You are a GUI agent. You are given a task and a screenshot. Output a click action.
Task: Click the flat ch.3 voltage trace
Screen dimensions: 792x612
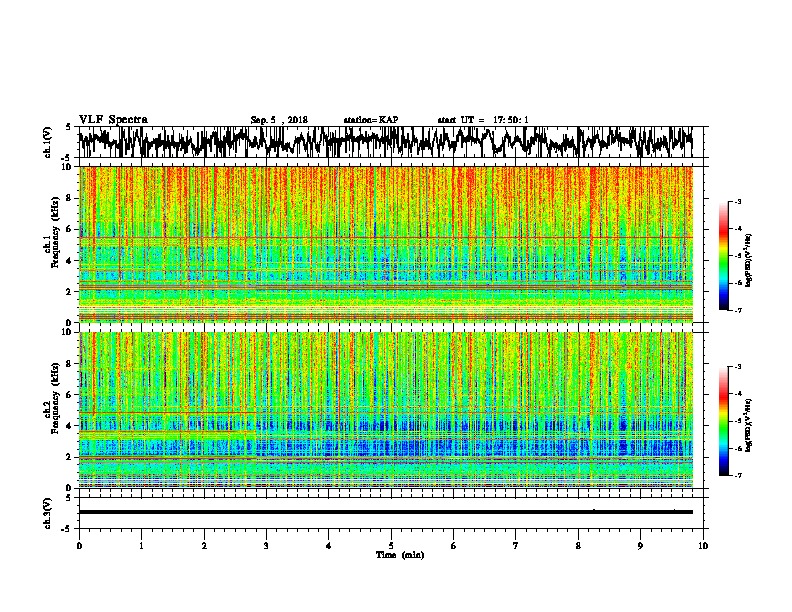coord(385,512)
